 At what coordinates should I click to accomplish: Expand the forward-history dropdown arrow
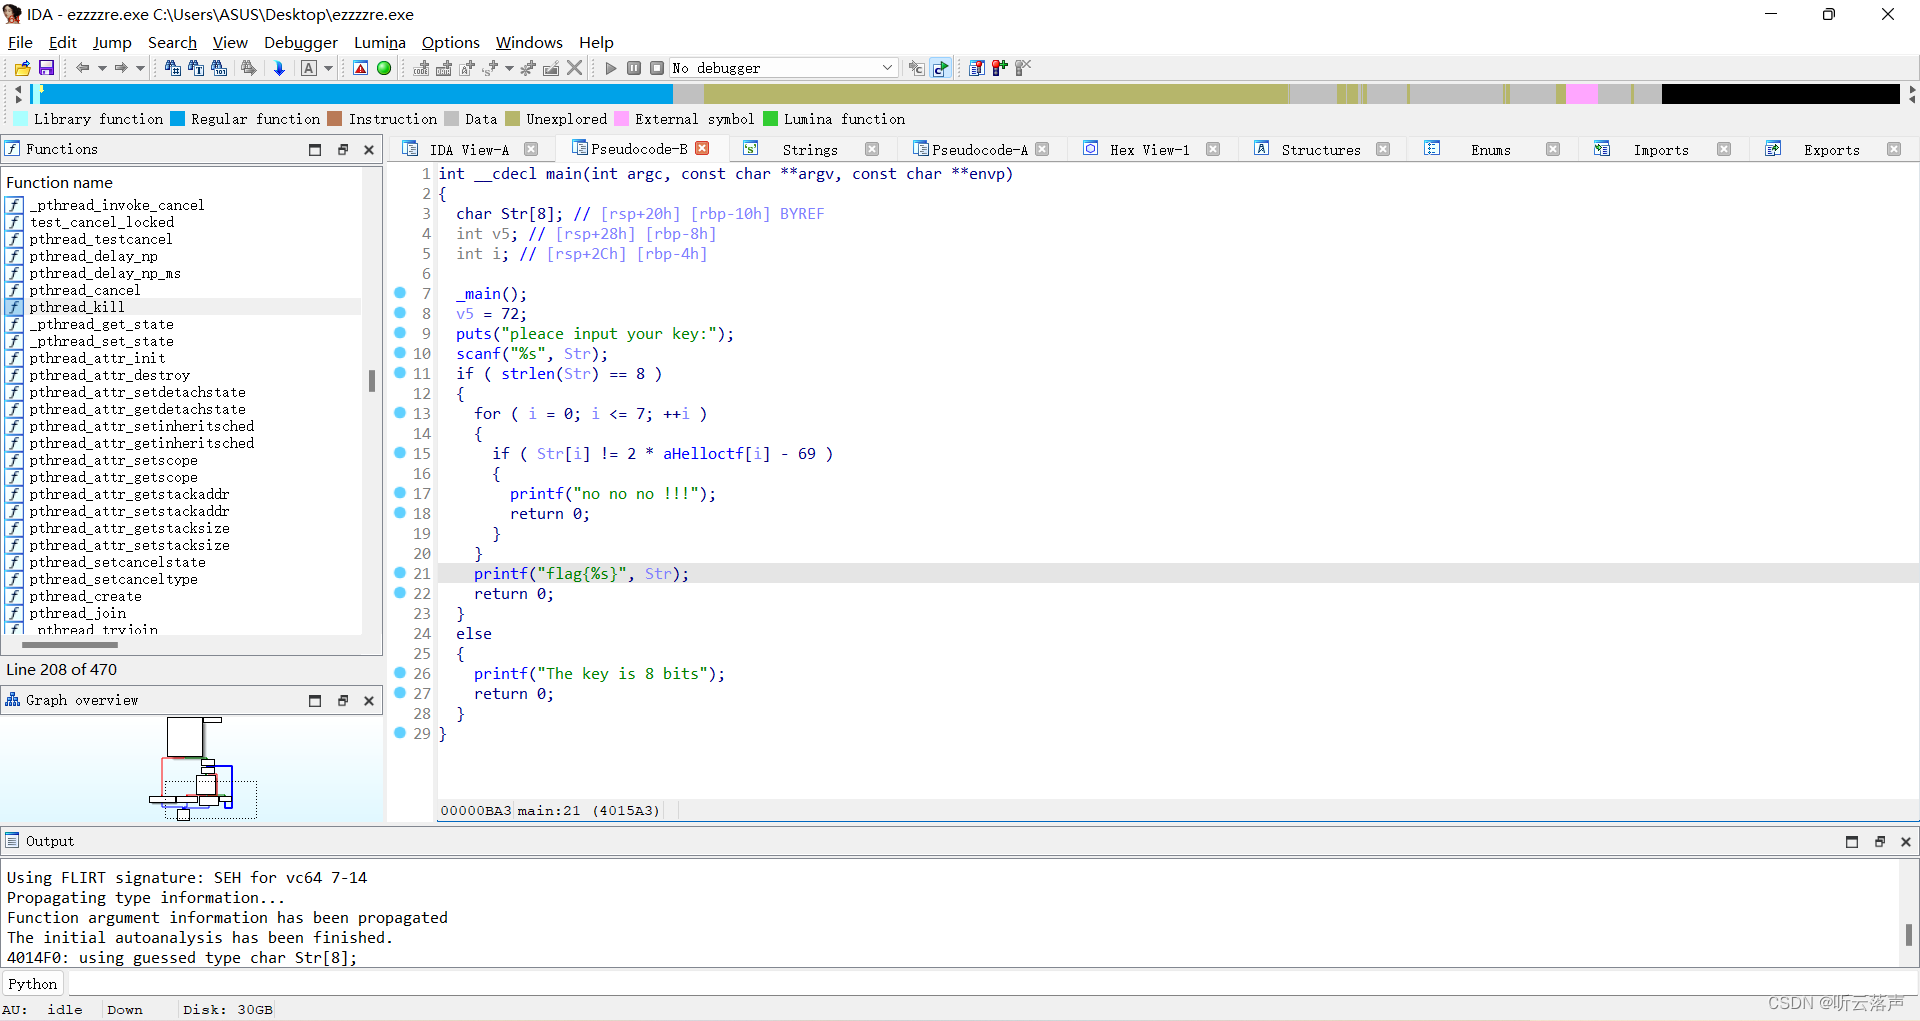[140, 68]
